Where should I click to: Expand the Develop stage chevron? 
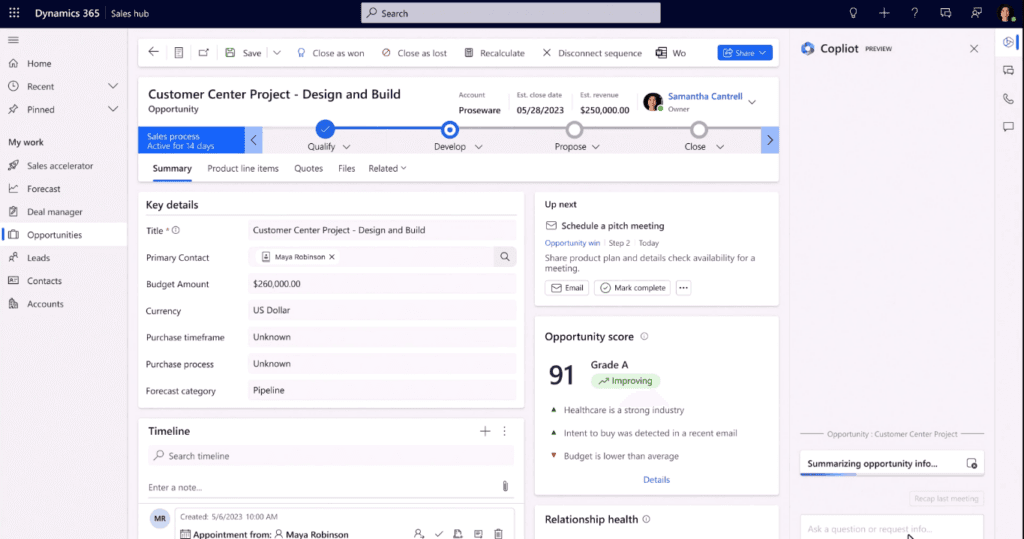coord(479,147)
